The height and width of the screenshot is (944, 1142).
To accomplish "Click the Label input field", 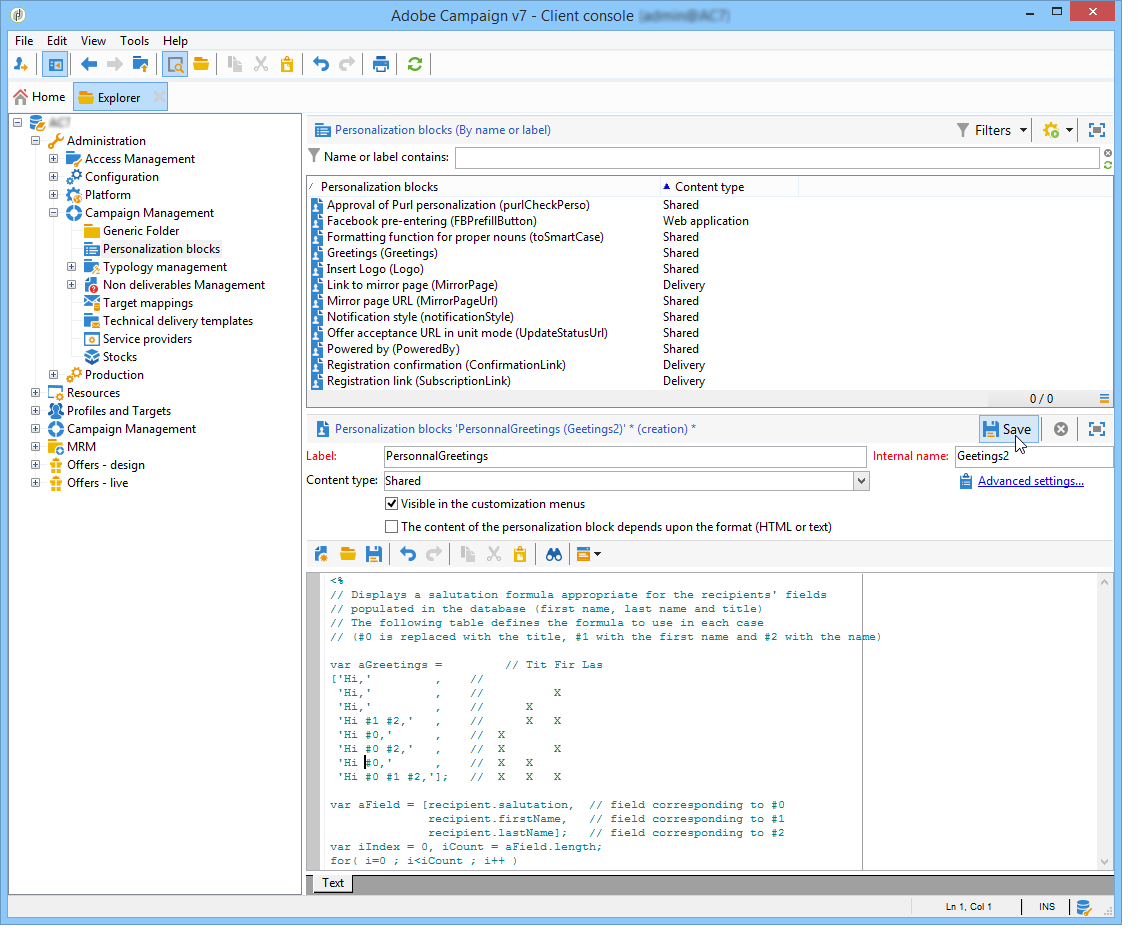I will [625, 456].
